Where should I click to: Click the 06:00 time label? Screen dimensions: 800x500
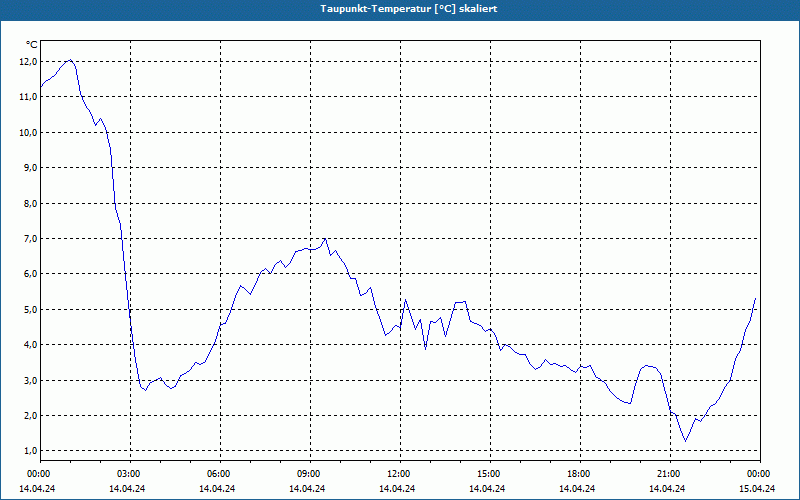(217, 474)
